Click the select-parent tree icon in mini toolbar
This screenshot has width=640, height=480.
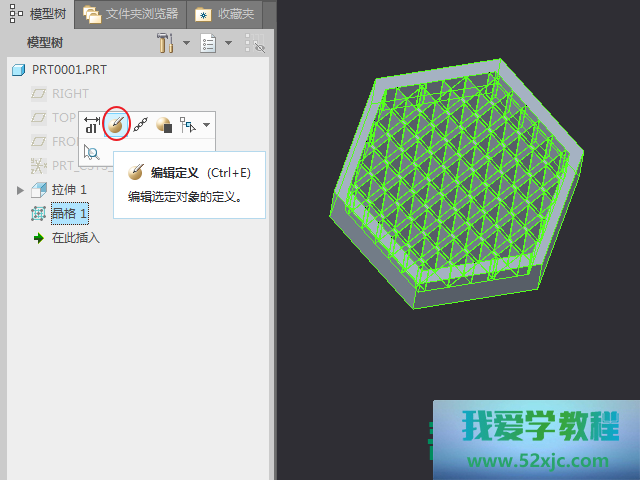(x=187, y=125)
